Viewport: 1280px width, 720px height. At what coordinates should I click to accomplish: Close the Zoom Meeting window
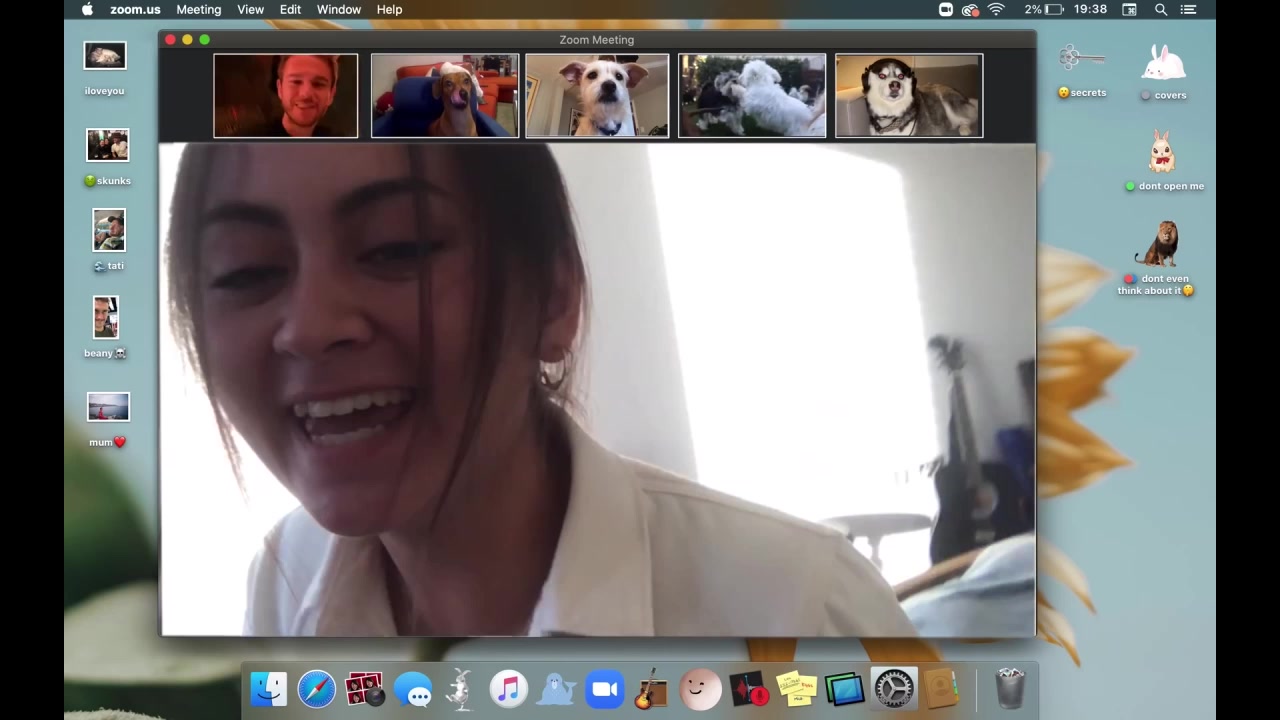170,39
